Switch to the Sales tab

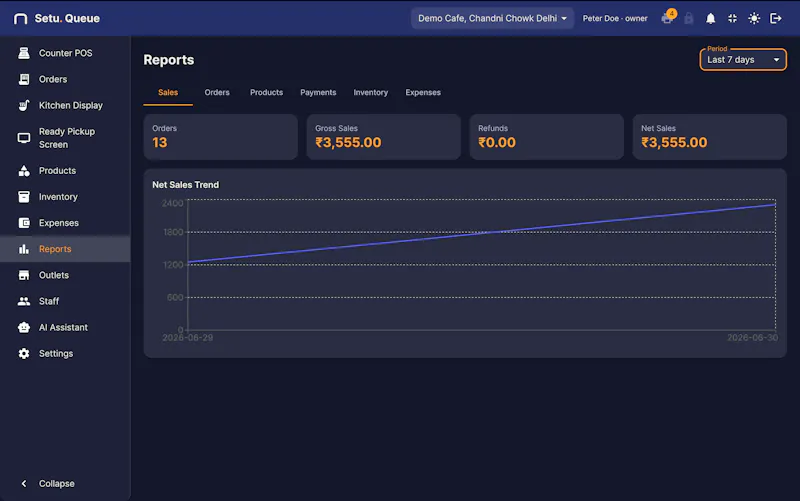coord(168,92)
